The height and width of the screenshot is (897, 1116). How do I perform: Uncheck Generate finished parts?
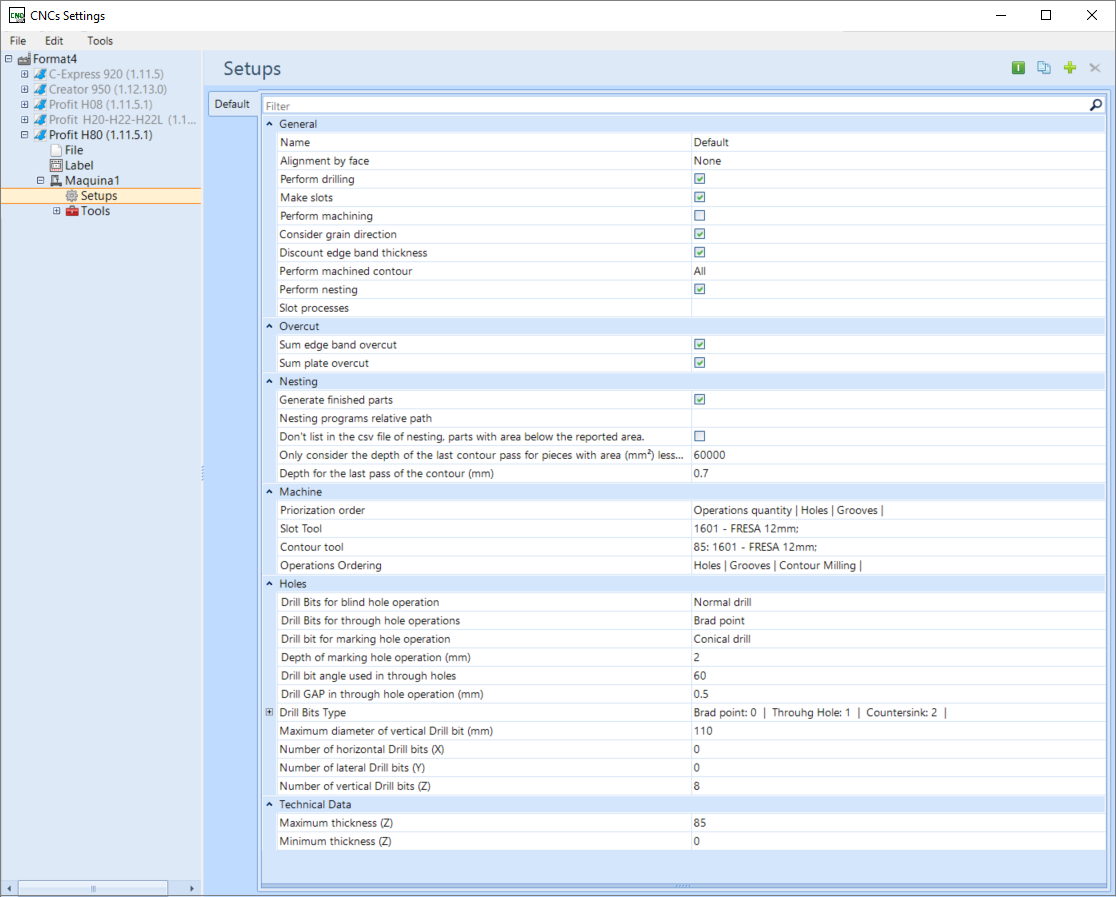click(700, 399)
